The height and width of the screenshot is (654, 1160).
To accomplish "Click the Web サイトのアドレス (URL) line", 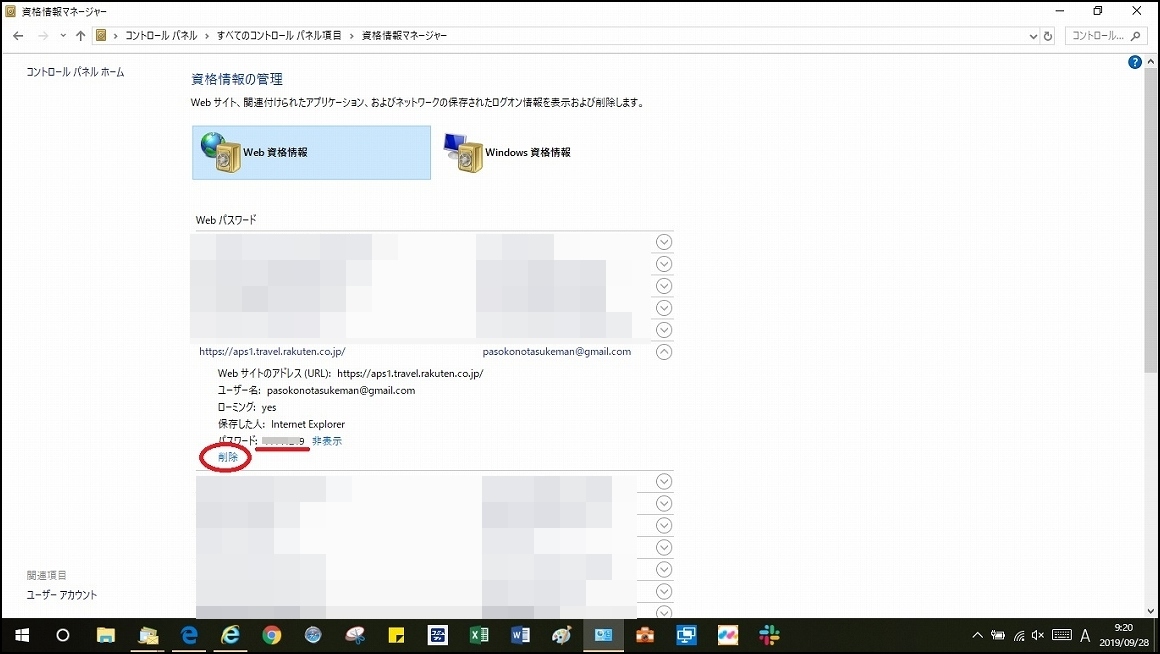I will point(351,374).
